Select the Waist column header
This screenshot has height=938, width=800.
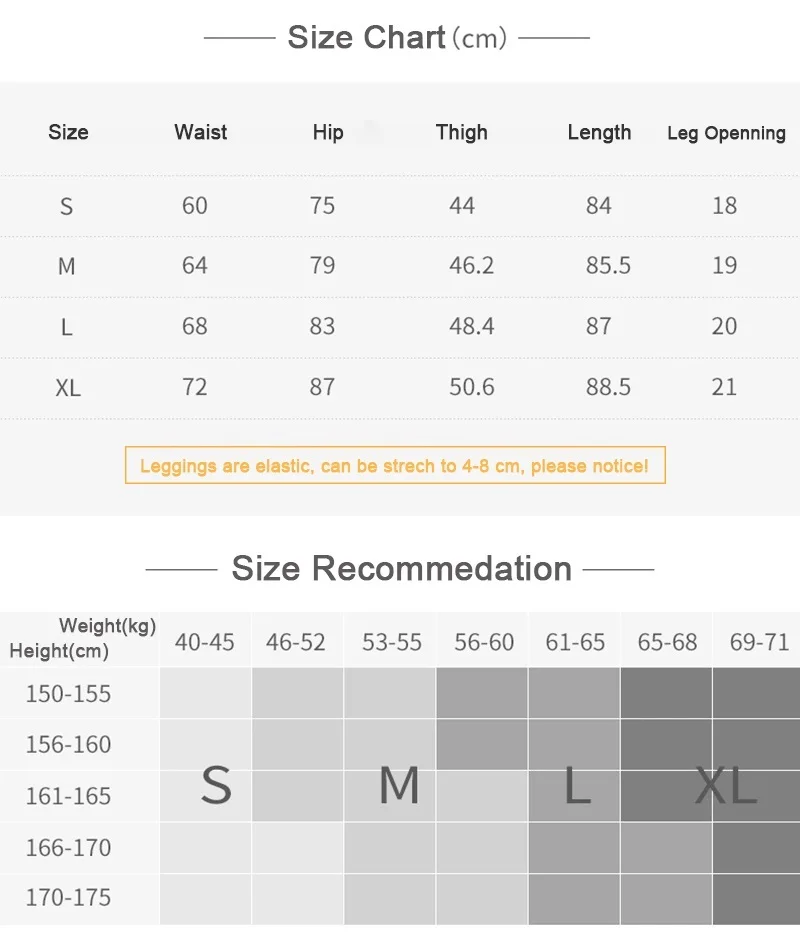pos(200,132)
